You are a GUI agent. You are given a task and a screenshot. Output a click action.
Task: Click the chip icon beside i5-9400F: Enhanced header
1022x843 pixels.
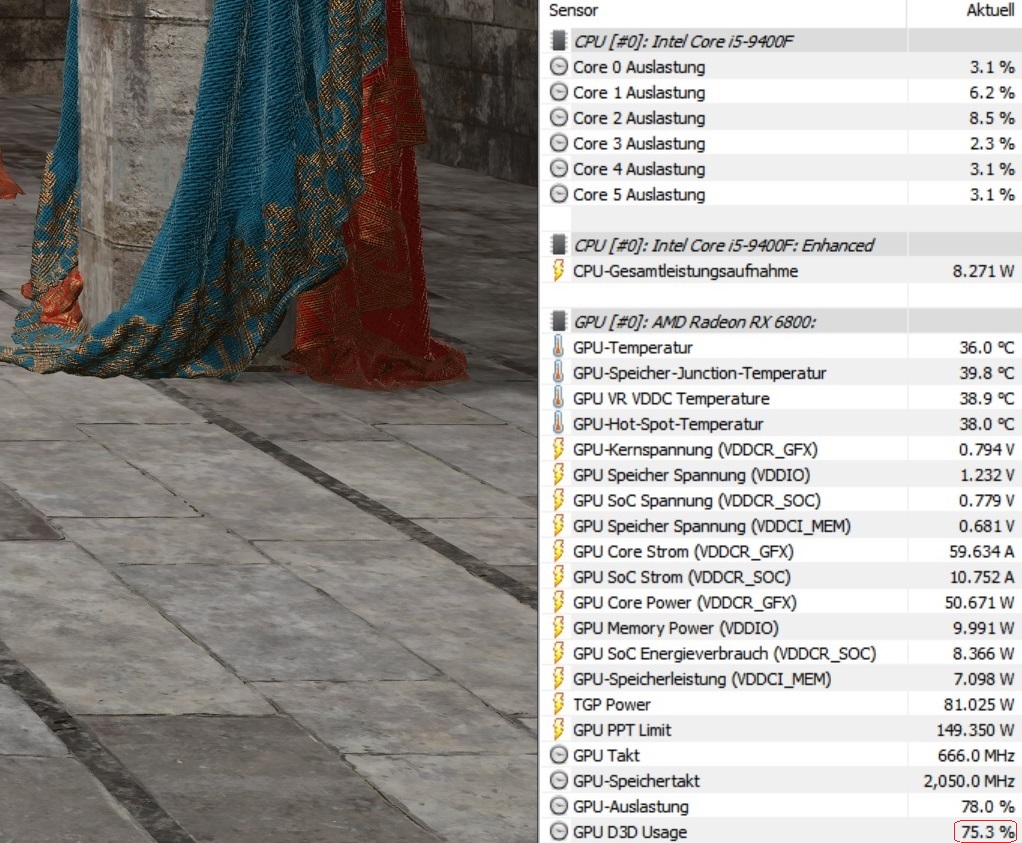pos(559,244)
